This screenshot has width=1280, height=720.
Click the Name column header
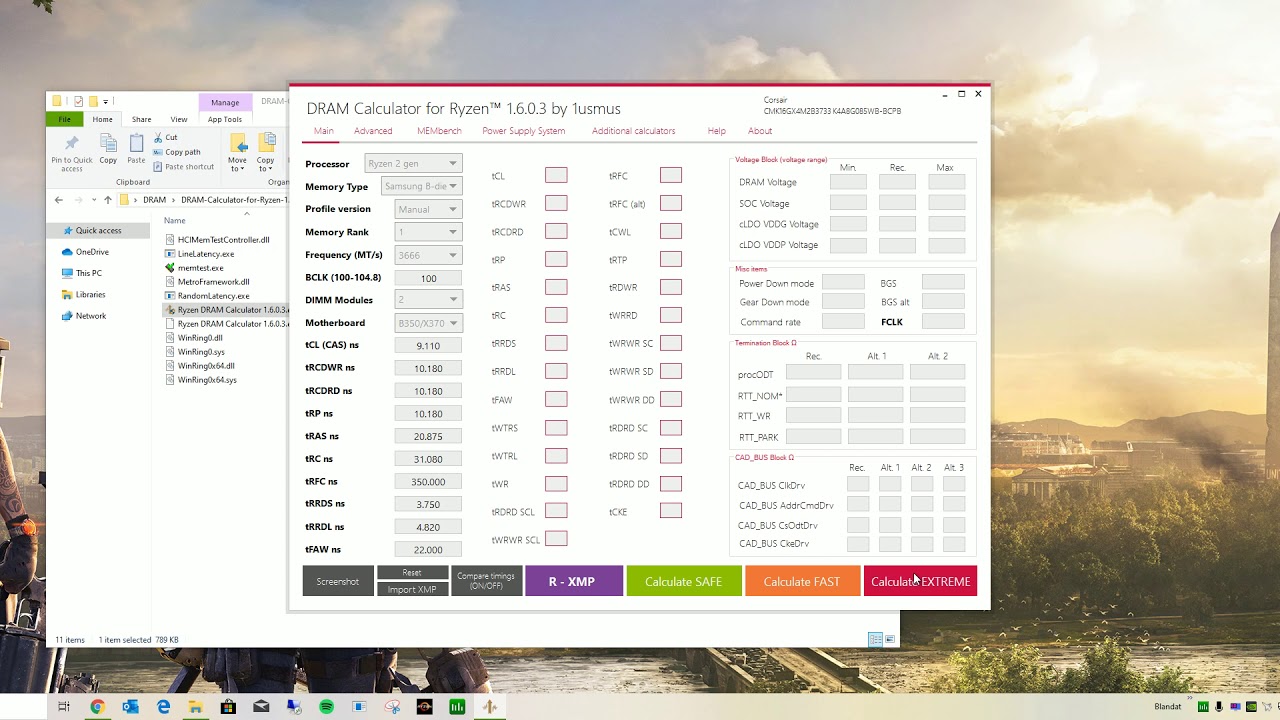tap(175, 220)
